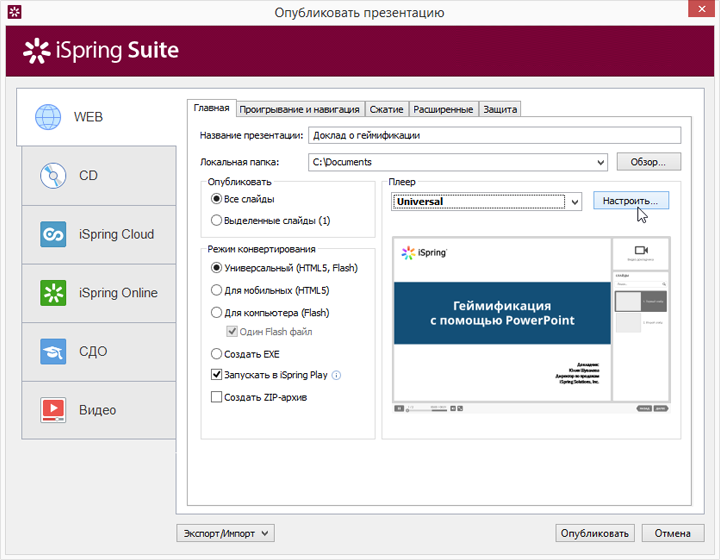Click the preview player progress bar
Viewport: 720px width, 560px height.
tap(427, 409)
